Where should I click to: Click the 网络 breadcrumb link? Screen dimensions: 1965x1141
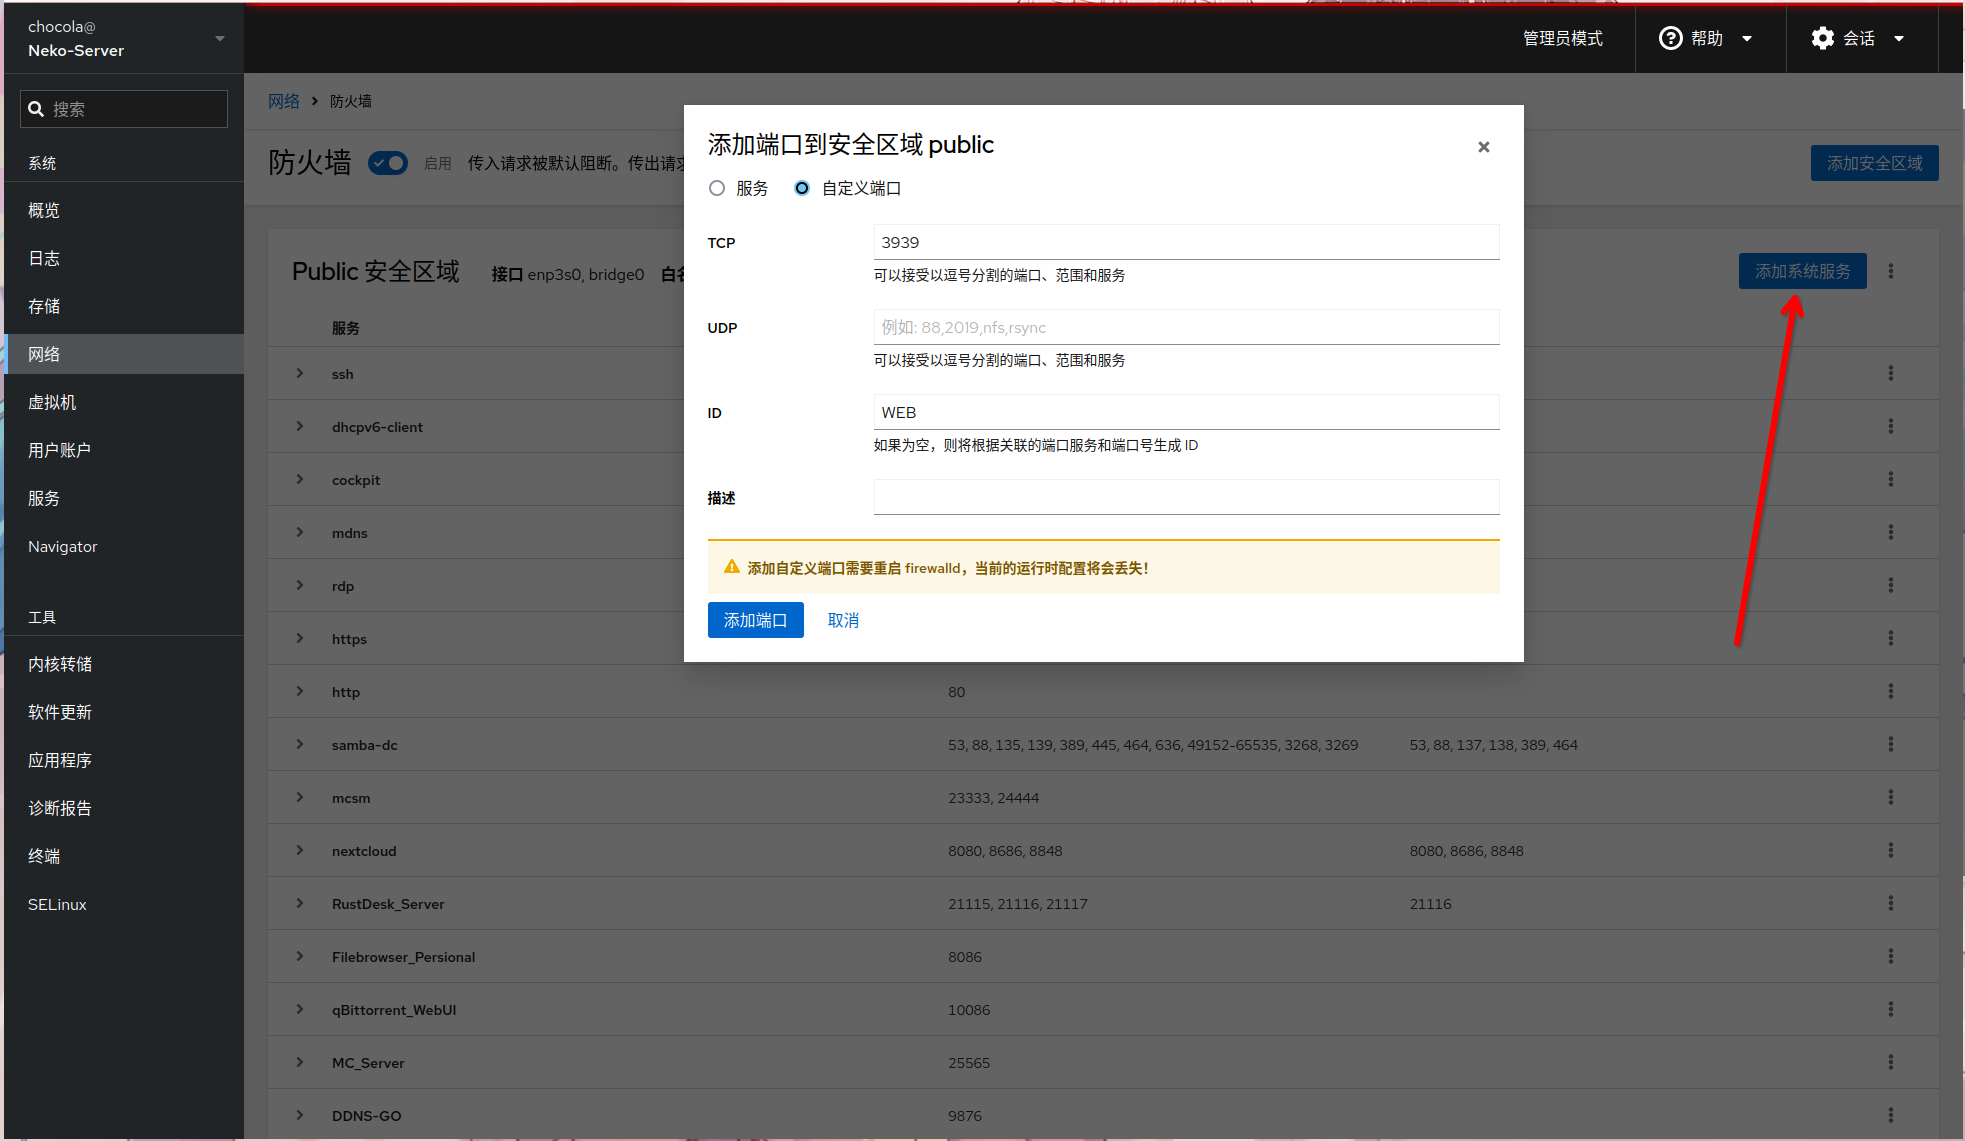click(x=284, y=101)
